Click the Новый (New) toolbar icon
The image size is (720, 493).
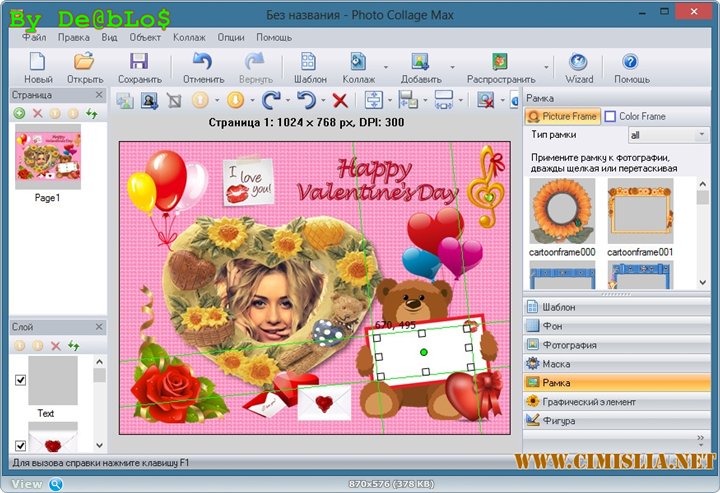pyautogui.click(x=38, y=62)
